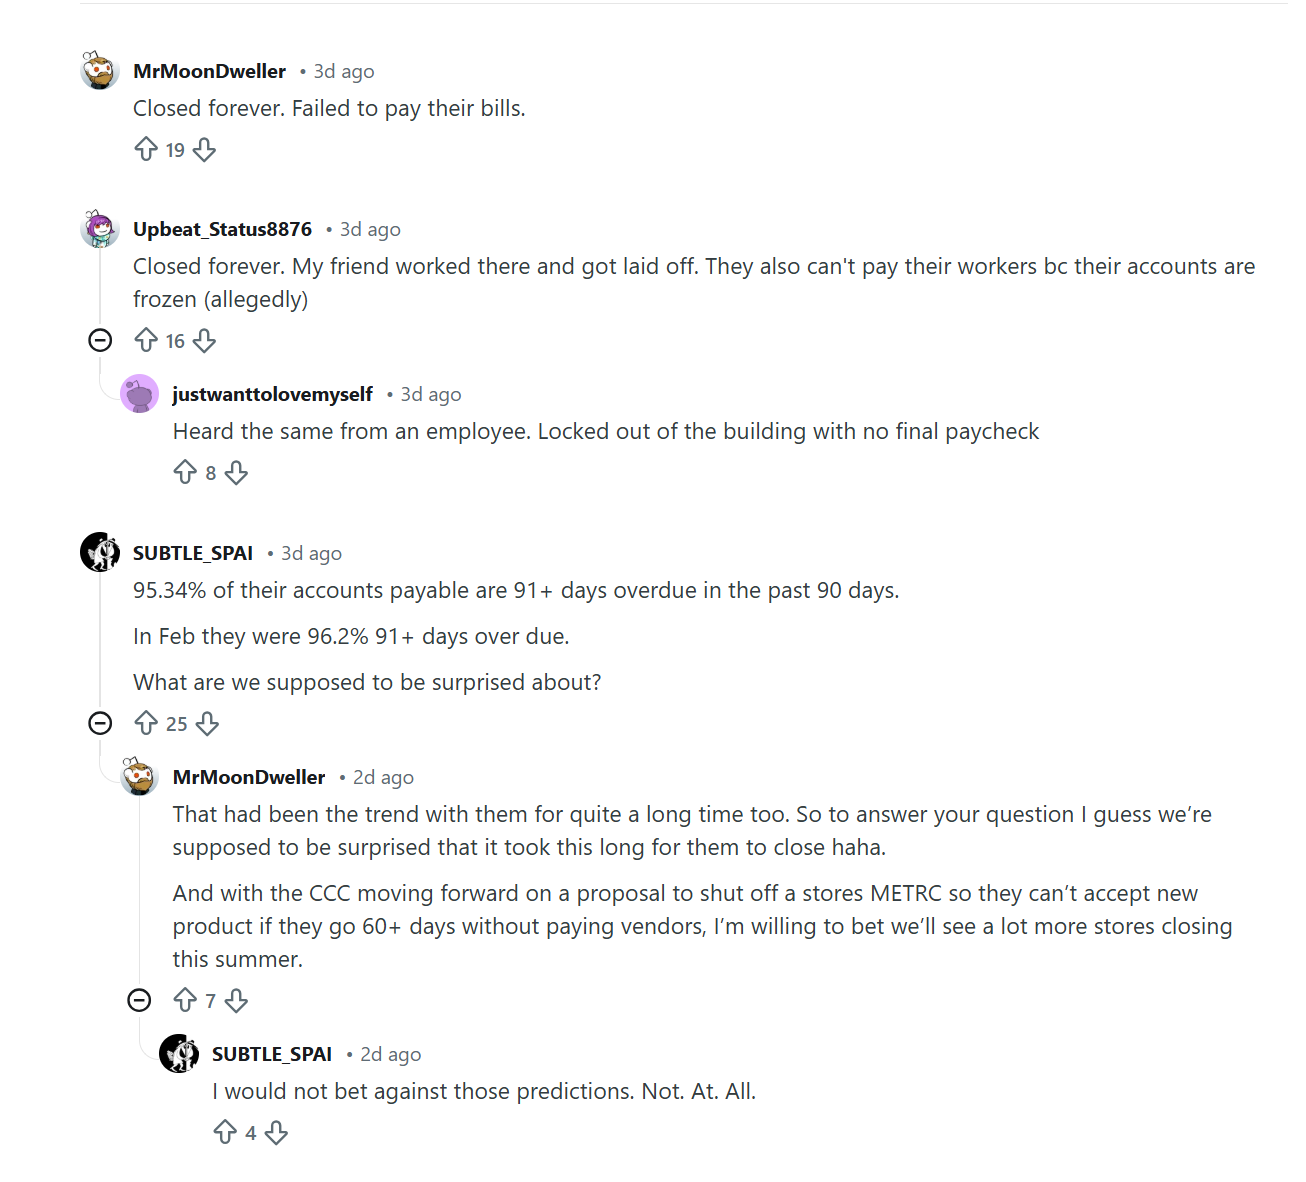This screenshot has height=1182, width=1306.
Task: Downvote Upbeat_Status8876's comment with 16 votes
Action: [x=204, y=341]
